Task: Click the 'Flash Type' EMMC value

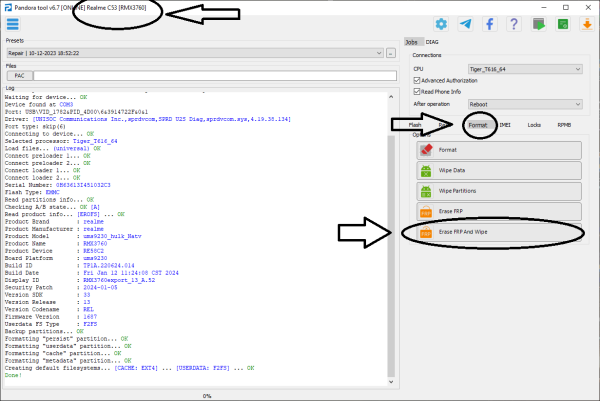Action: tap(53, 192)
